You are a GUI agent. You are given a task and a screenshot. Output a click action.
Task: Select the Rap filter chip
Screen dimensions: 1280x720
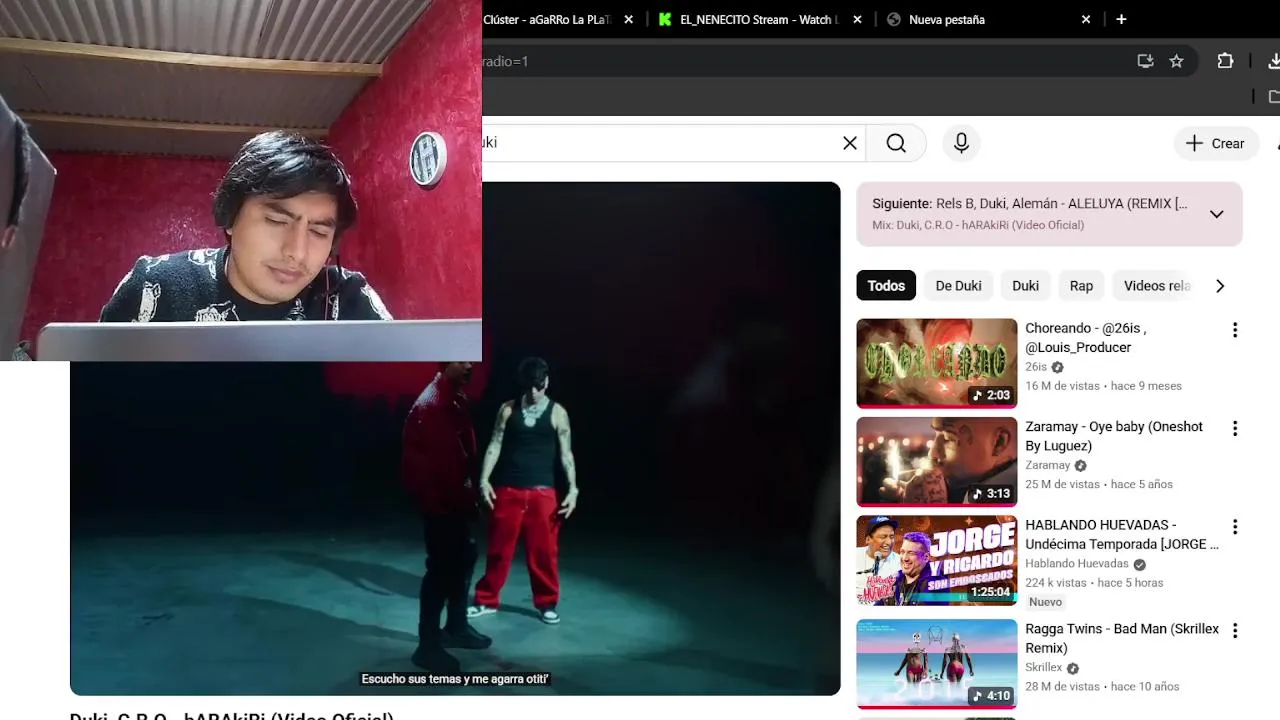coord(1081,286)
